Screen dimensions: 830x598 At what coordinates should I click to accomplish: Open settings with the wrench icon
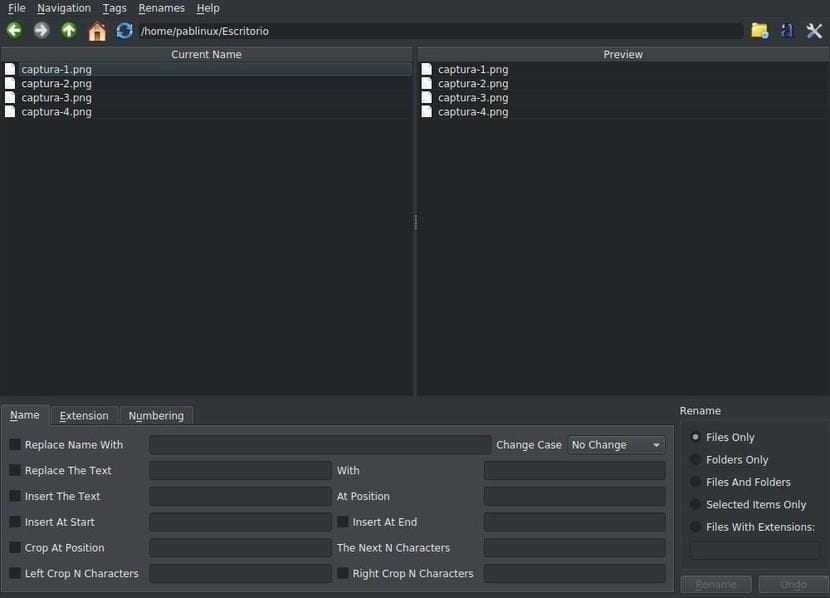814,31
